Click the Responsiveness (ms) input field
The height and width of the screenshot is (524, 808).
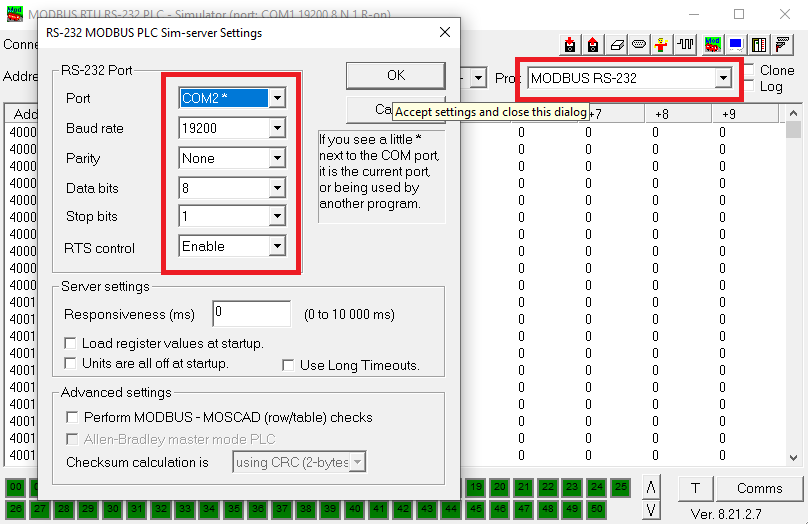(251, 314)
